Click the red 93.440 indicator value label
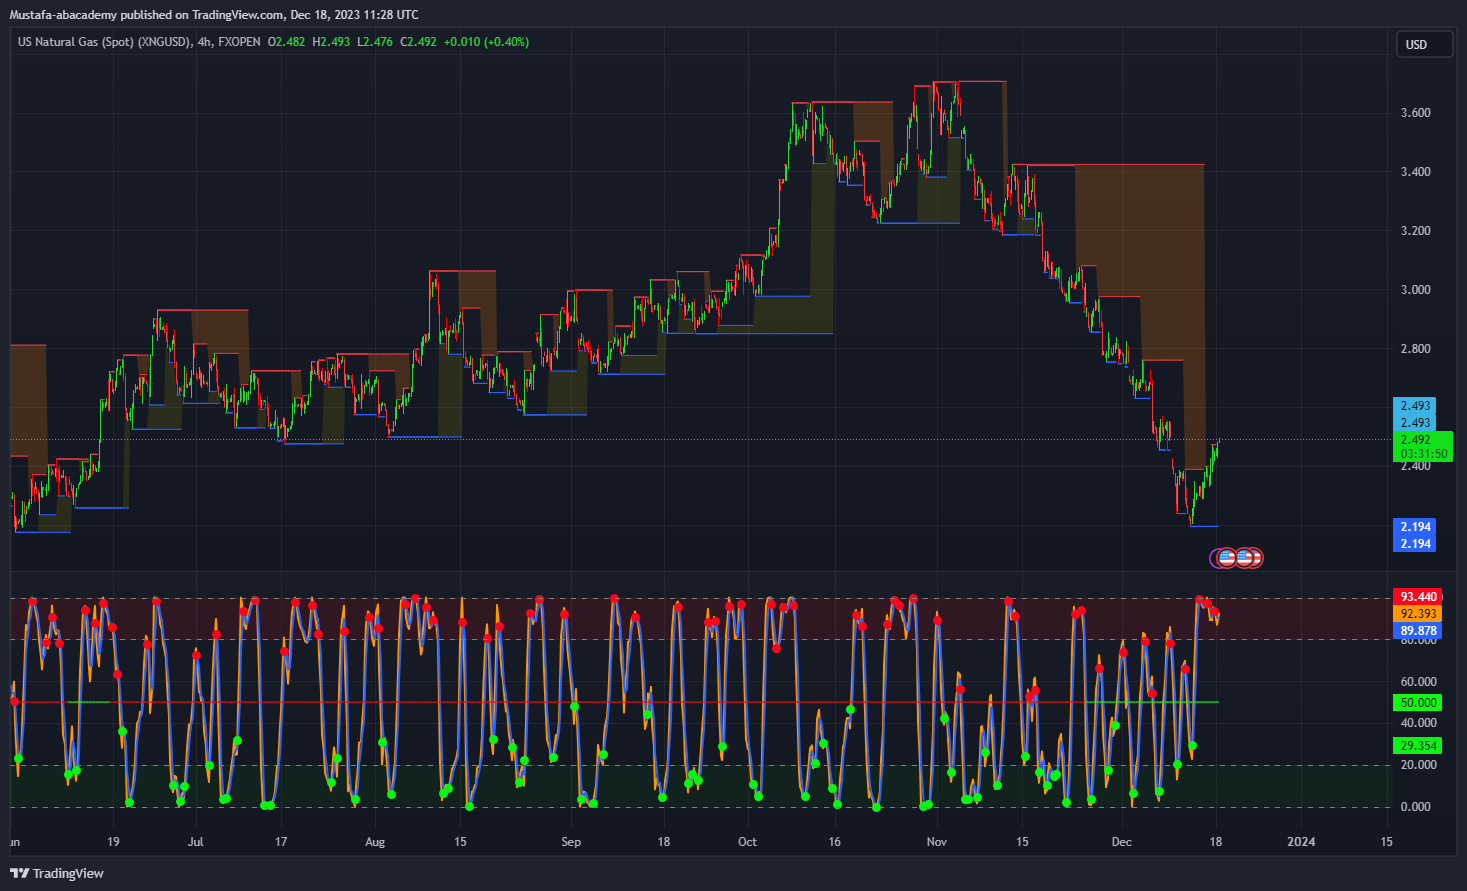Screen dimensions: 1467x891 click(x=1418, y=597)
